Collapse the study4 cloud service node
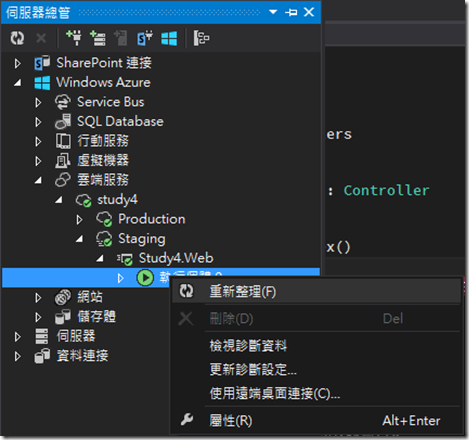 click(59, 200)
